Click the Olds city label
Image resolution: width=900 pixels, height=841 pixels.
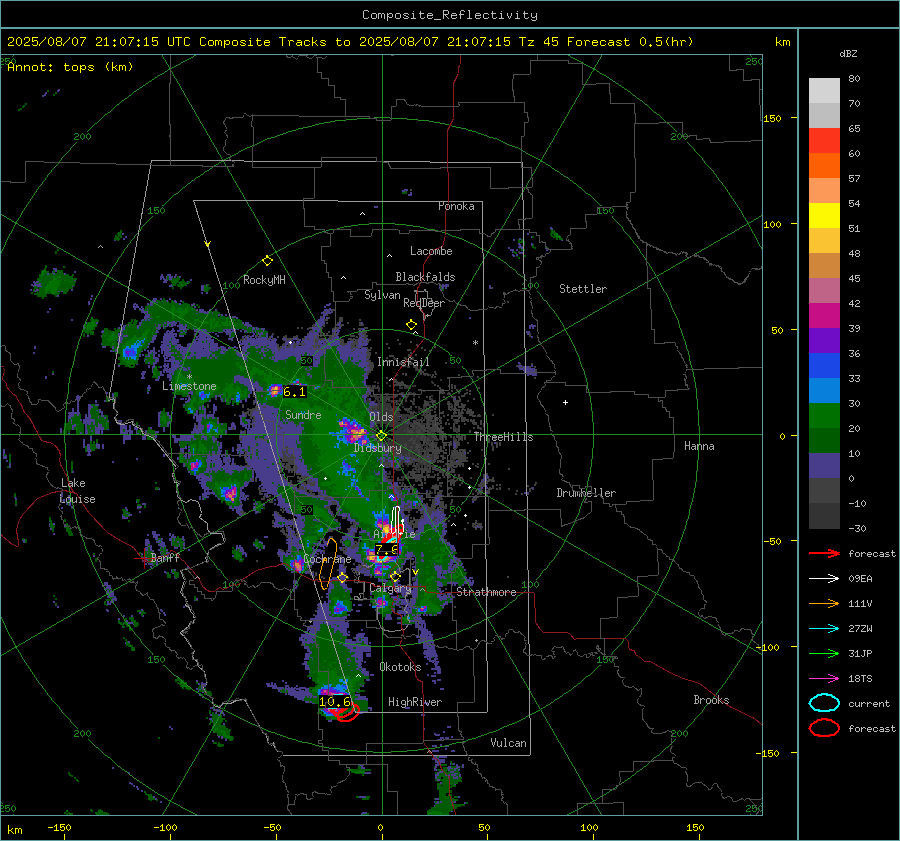pyautogui.click(x=381, y=417)
